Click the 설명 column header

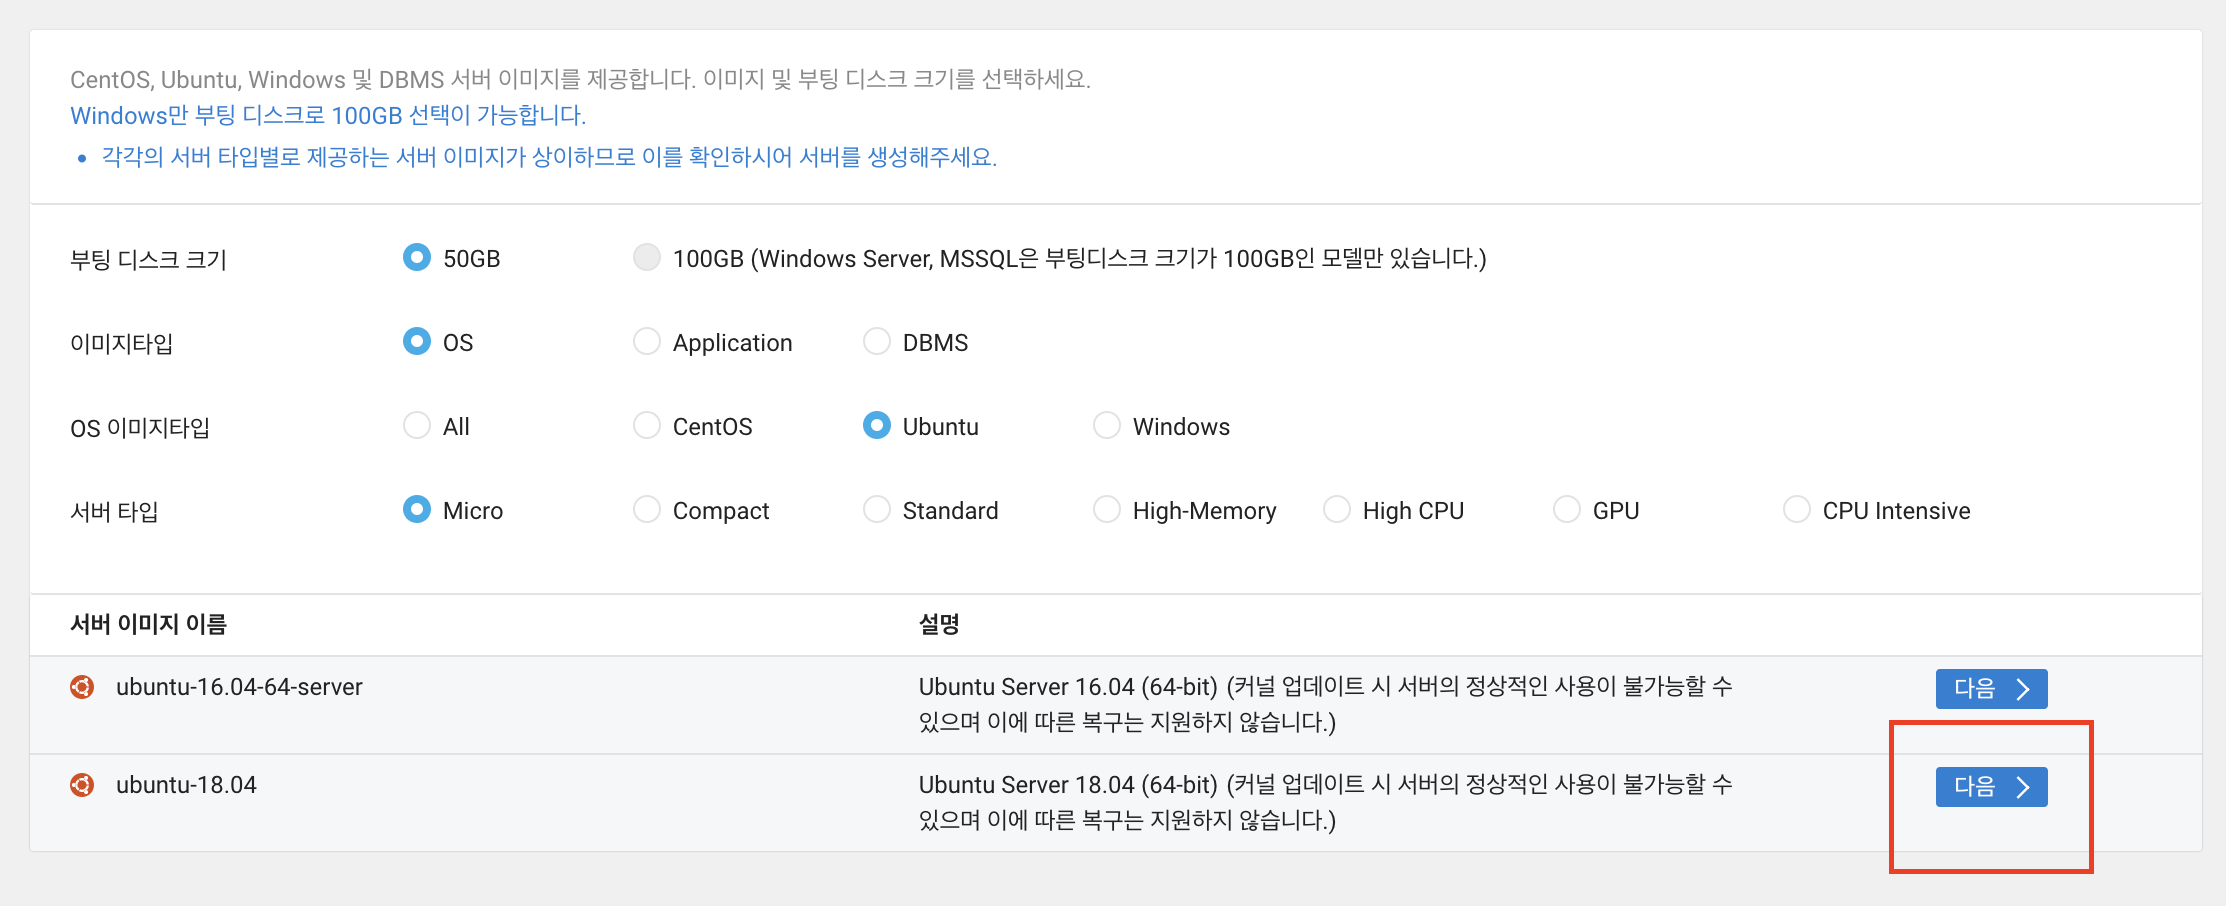coord(939,624)
